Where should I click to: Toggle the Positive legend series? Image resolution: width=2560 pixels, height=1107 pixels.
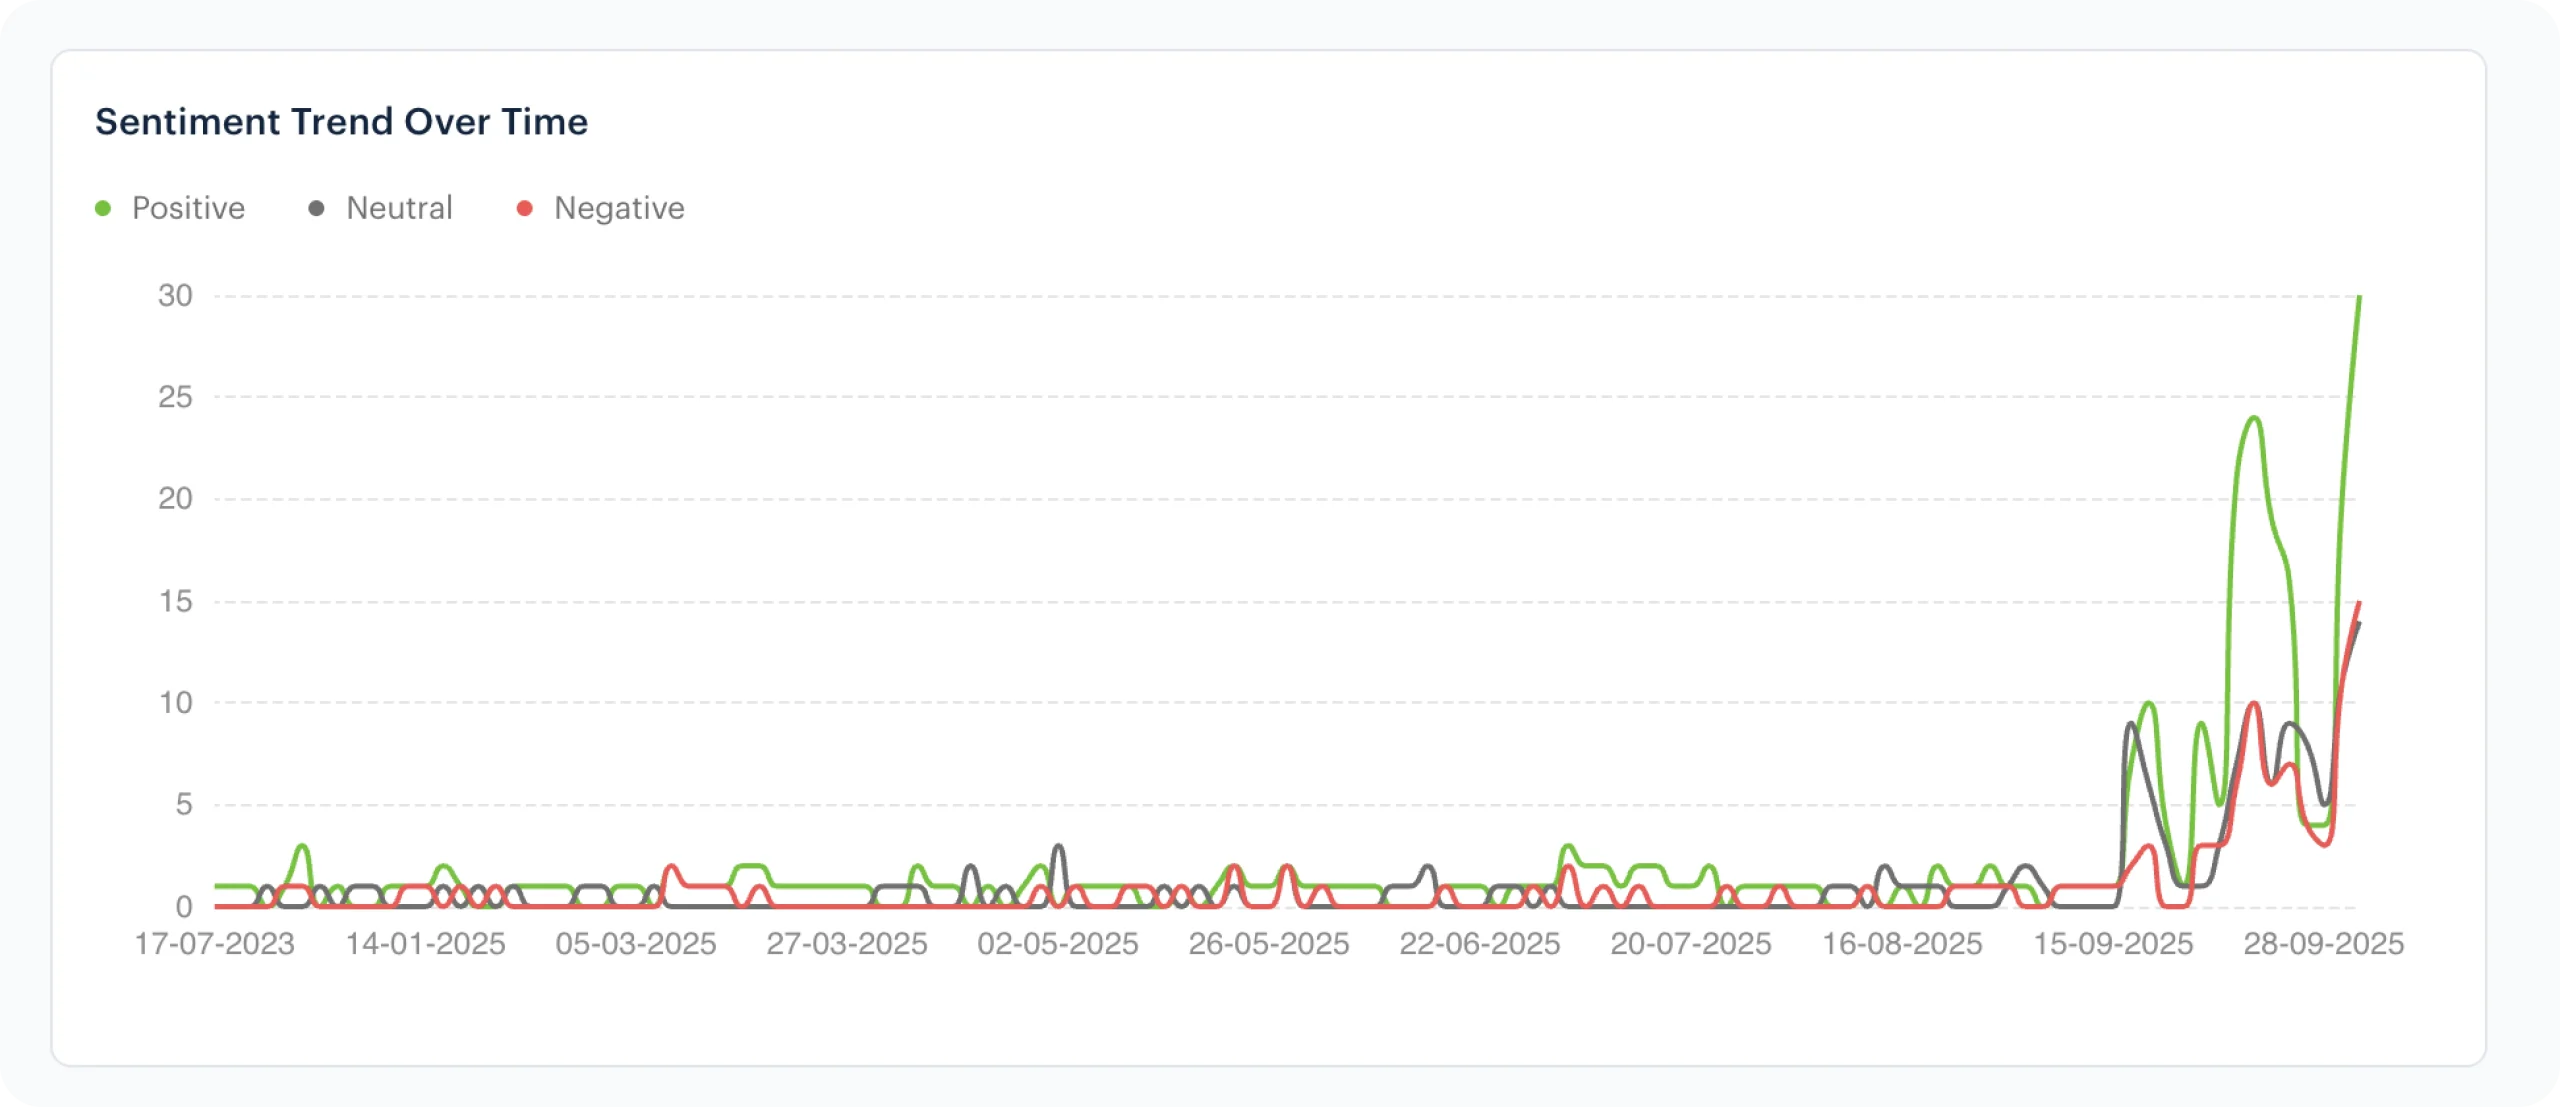click(188, 208)
